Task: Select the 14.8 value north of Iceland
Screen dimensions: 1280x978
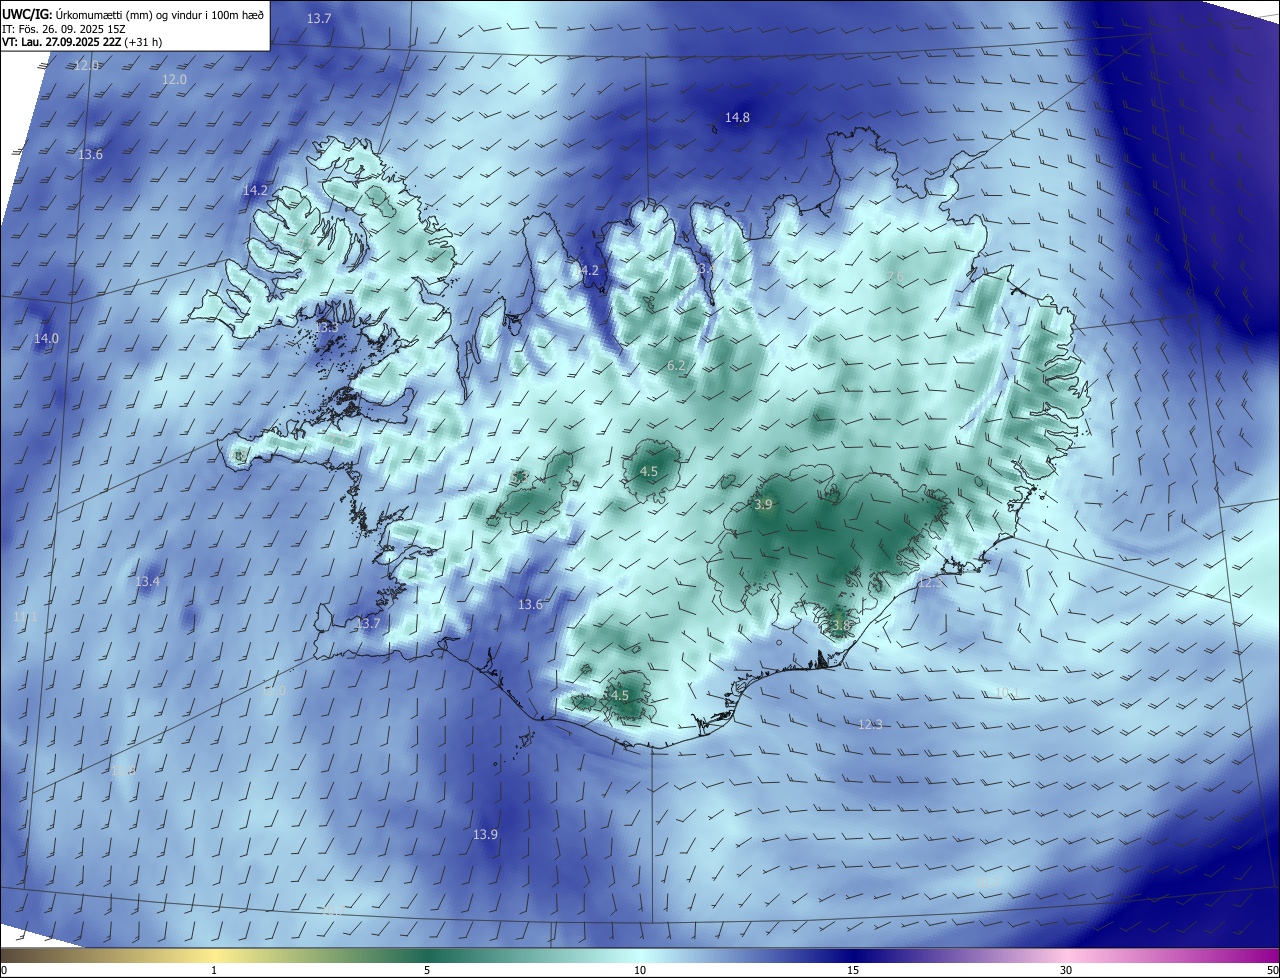Action: click(737, 118)
